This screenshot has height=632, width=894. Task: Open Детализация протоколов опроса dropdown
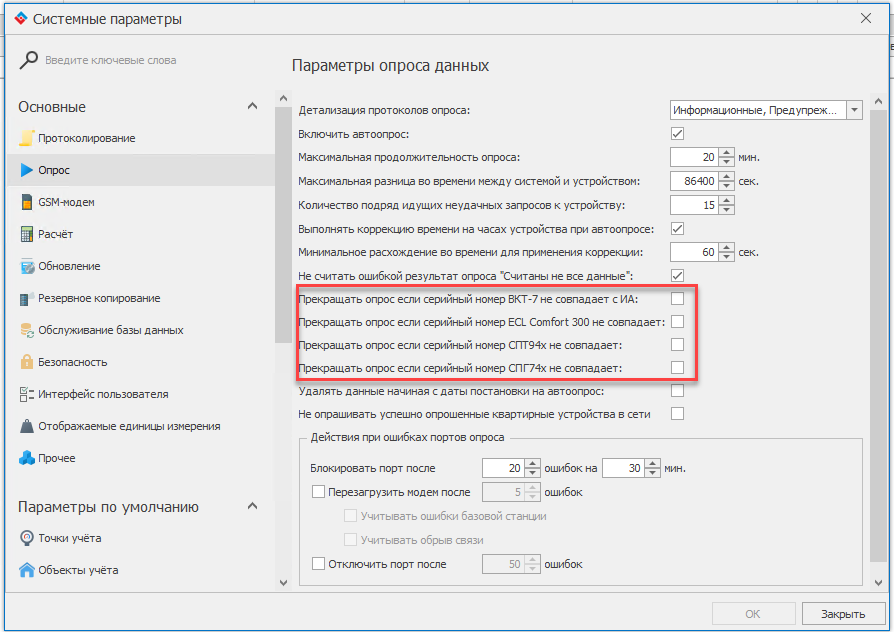853,110
